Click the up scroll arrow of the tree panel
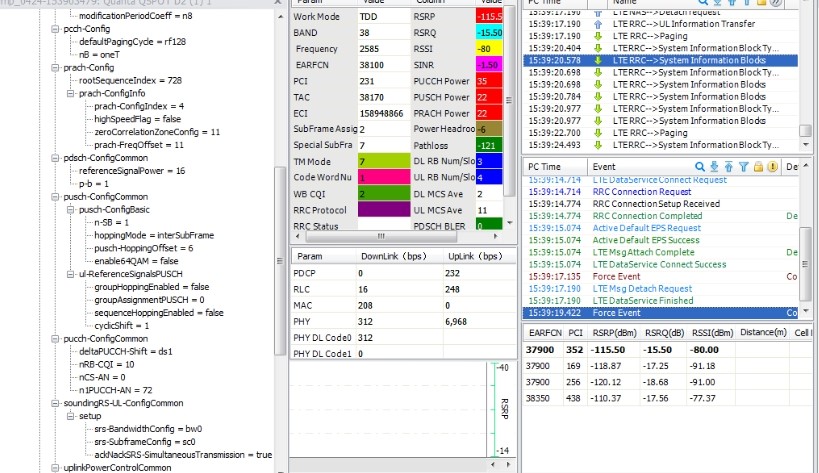Screen dimensions: 819x473 coord(280,17)
